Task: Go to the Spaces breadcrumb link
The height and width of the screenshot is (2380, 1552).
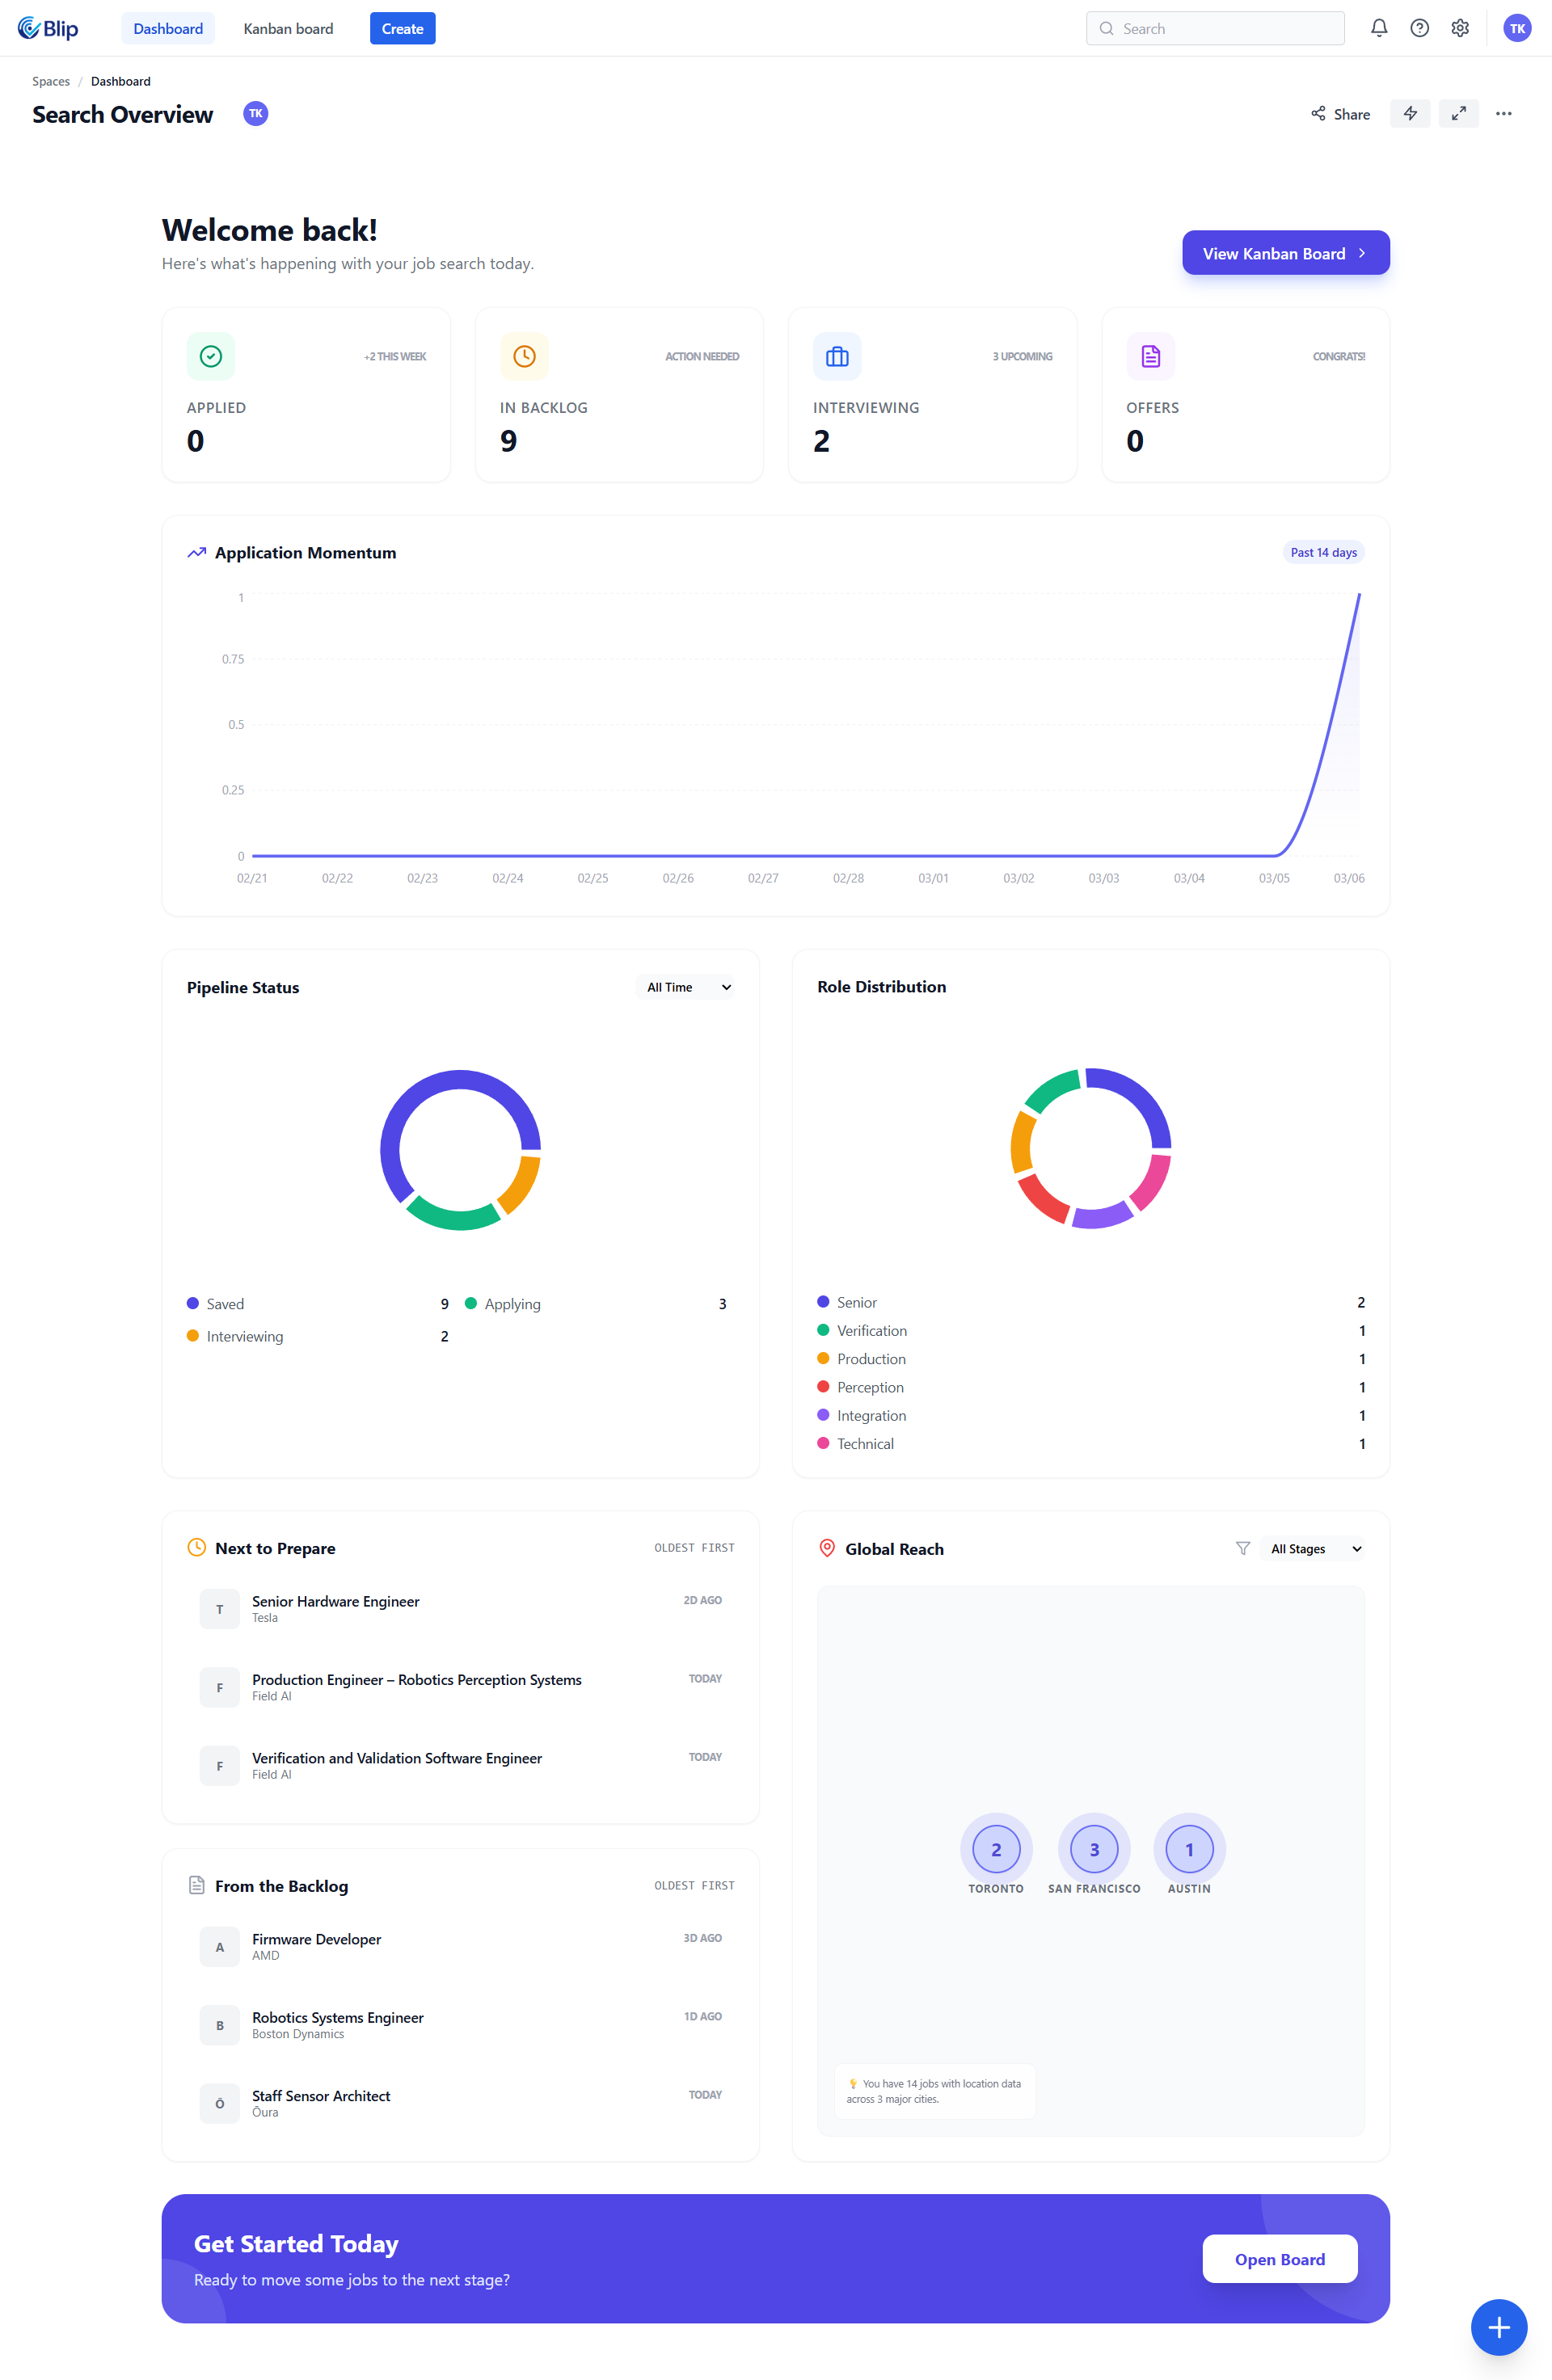Action: (50, 80)
